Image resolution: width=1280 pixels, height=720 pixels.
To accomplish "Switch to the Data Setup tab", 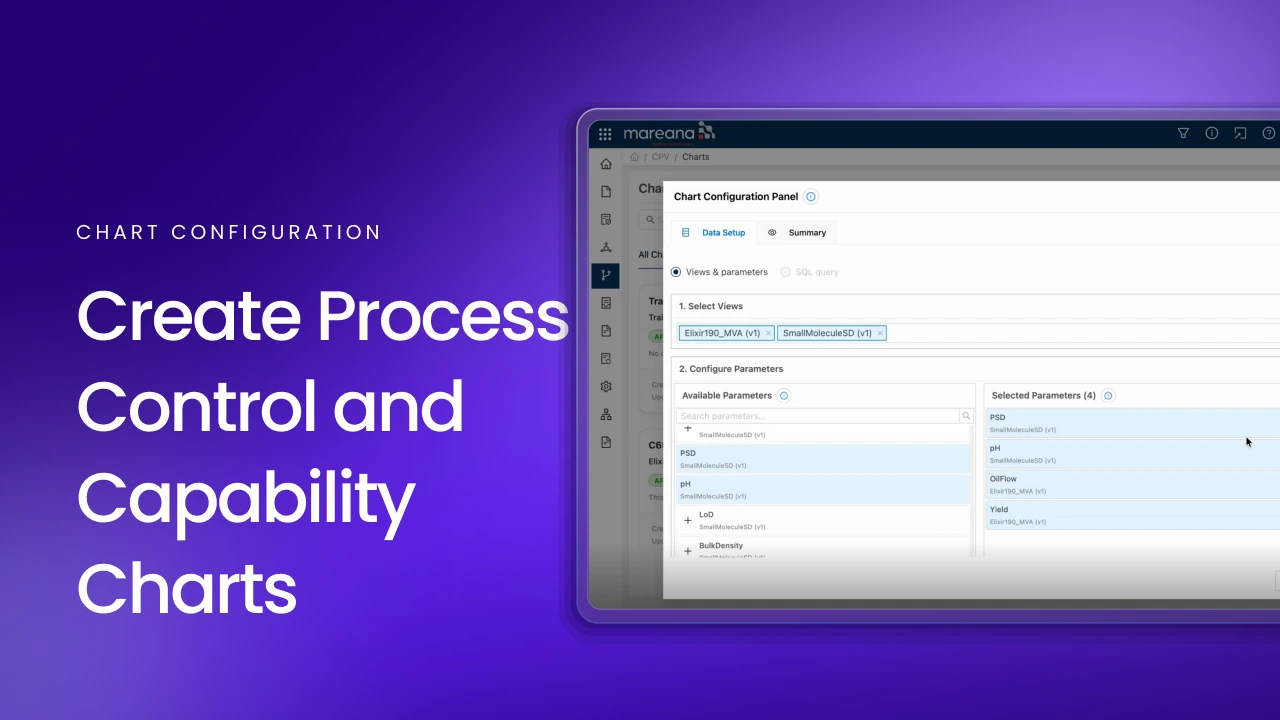I will [714, 233].
